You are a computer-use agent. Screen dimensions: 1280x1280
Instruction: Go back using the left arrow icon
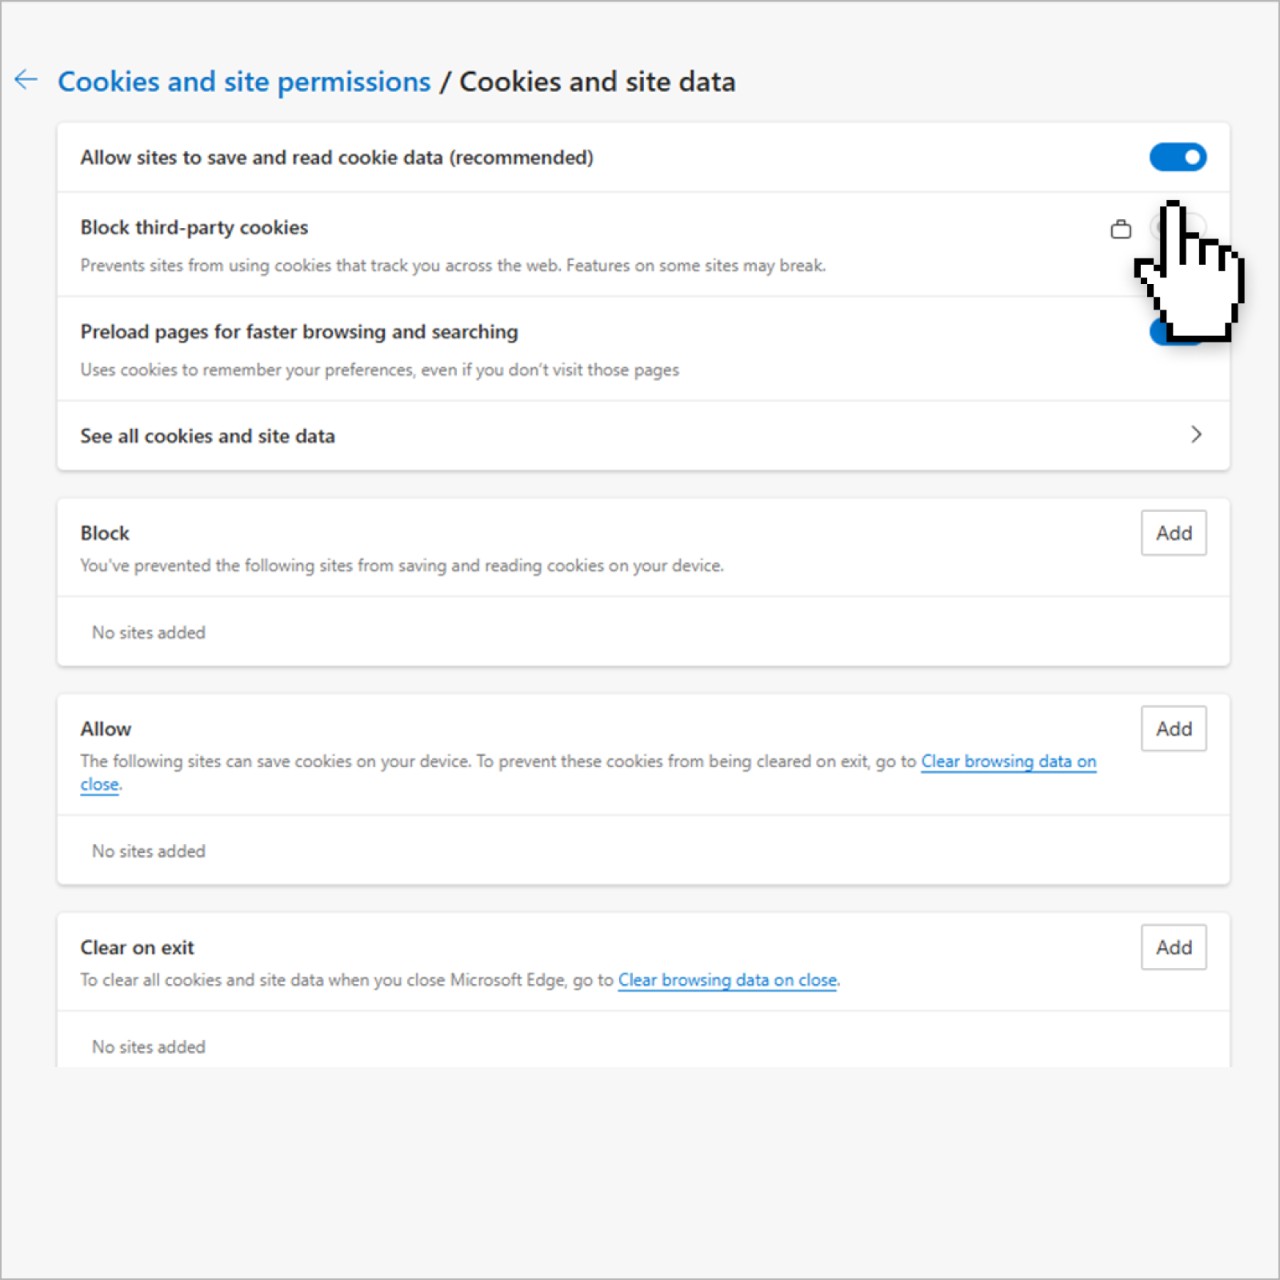pyautogui.click(x=26, y=80)
